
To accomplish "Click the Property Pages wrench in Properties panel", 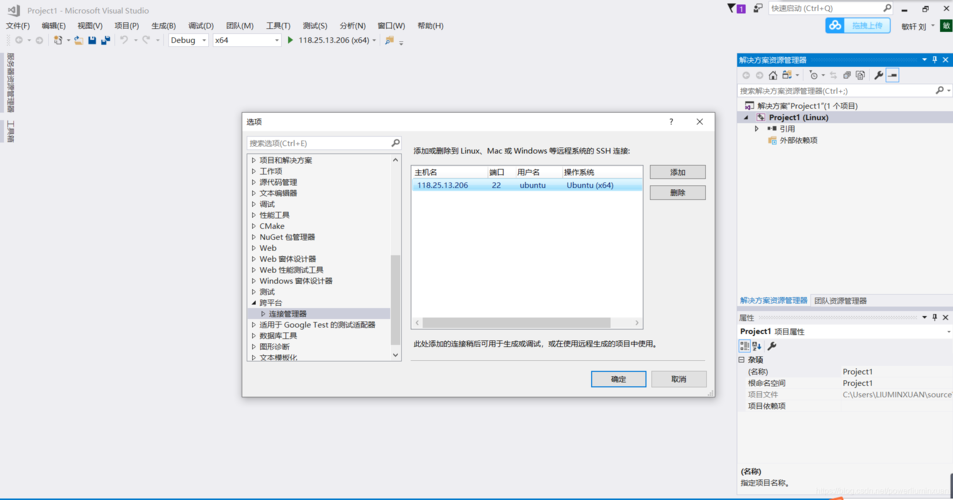I will (x=772, y=346).
